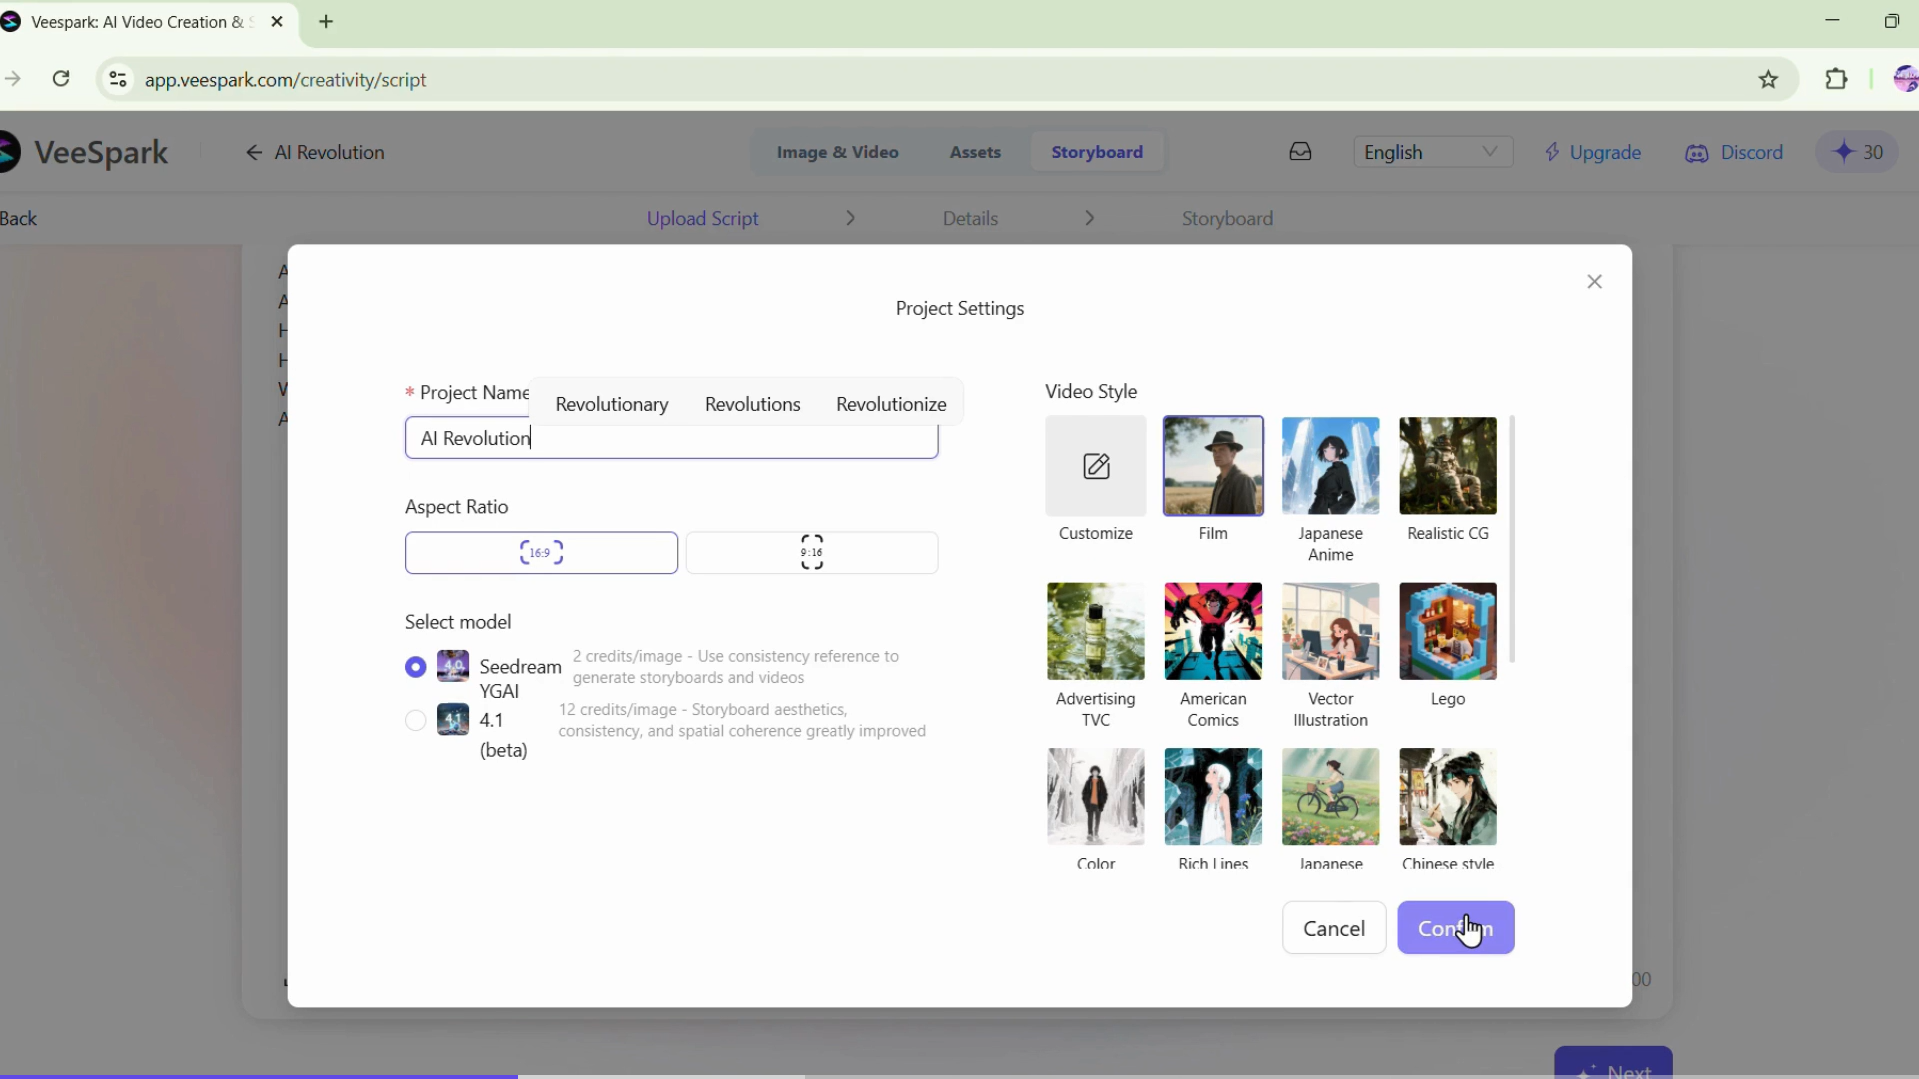Screen dimensions: 1919x1079
Task: Click the 'Video Style' heading
Action: click(1091, 391)
